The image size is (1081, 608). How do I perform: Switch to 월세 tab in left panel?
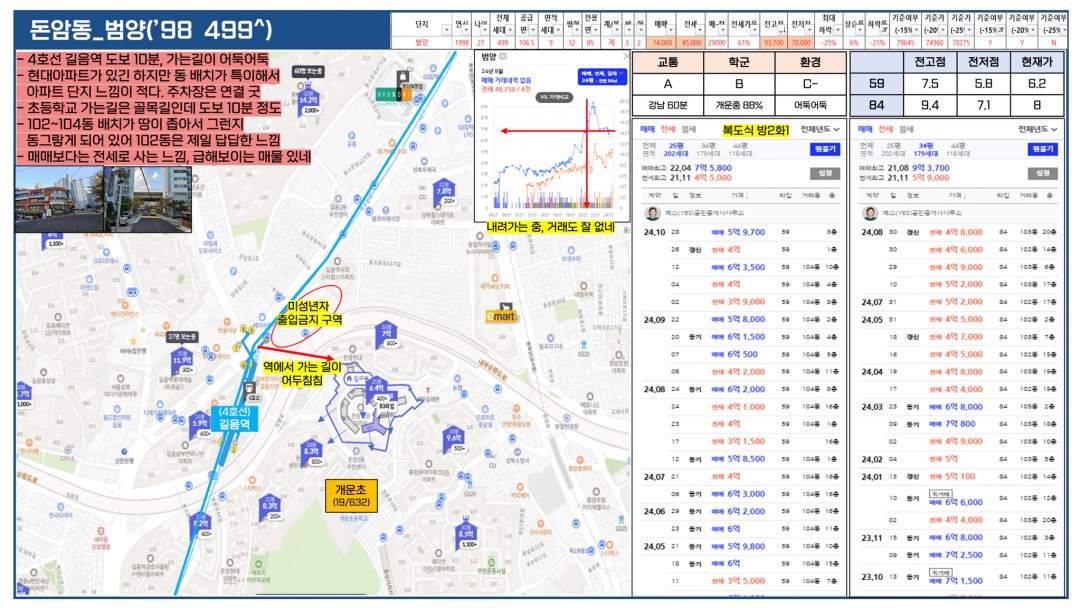(x=688, y=130)
